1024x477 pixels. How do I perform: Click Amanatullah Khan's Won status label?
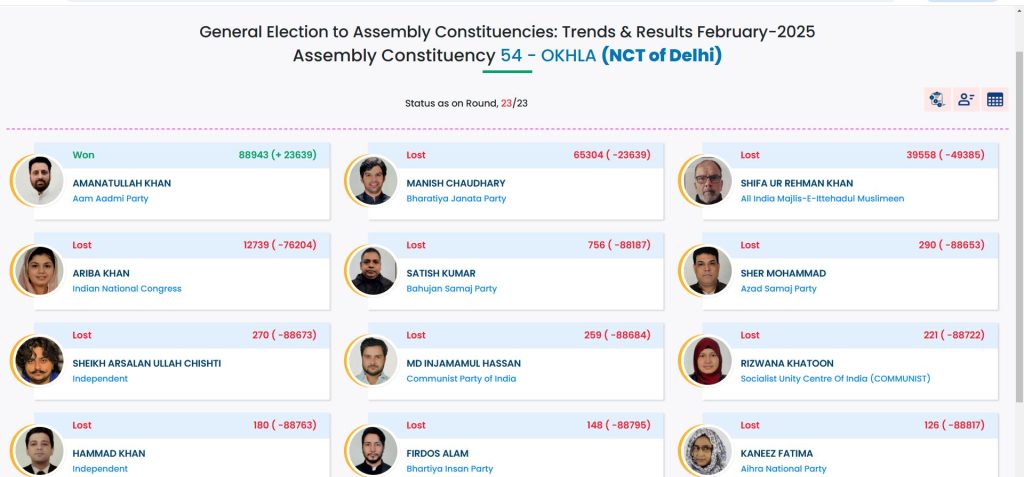(x=83, y=155)
